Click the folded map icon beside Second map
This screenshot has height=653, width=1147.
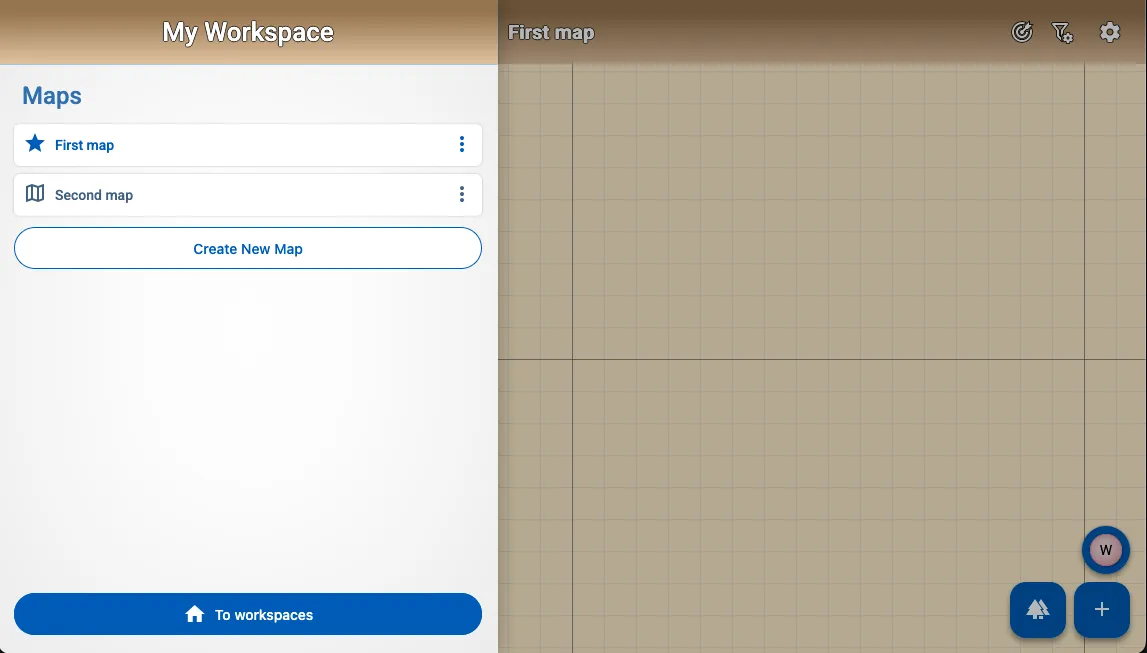pos(35,194)
